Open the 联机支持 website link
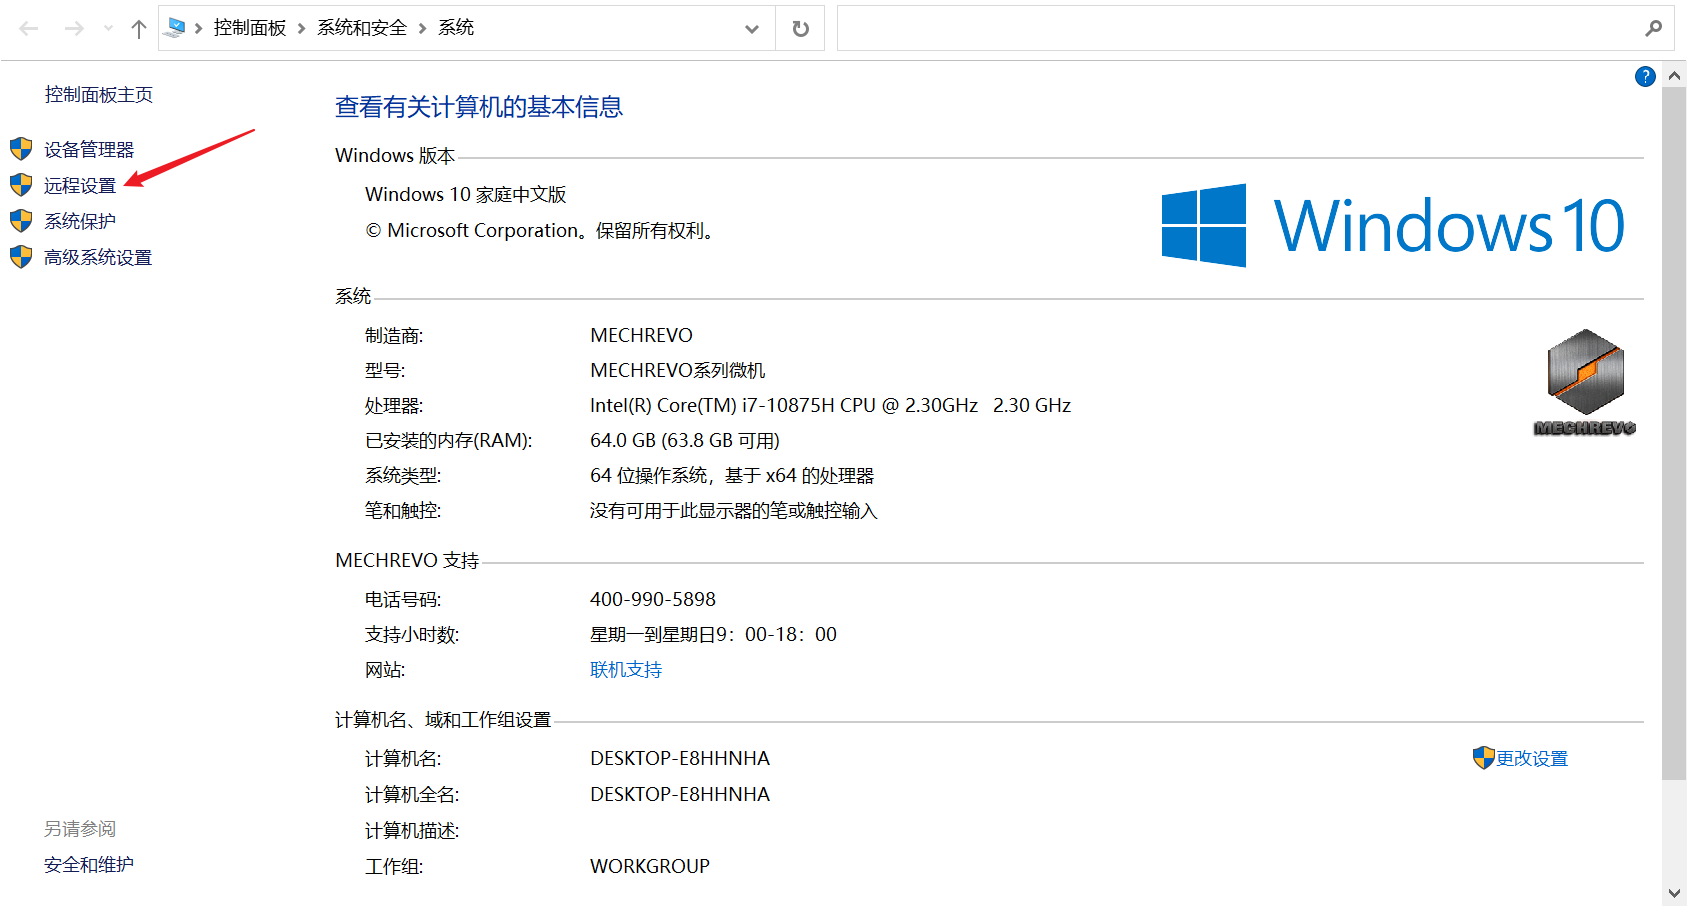Image resolution: width=1687 pixels, height=906 pixels. click(626, 670)
